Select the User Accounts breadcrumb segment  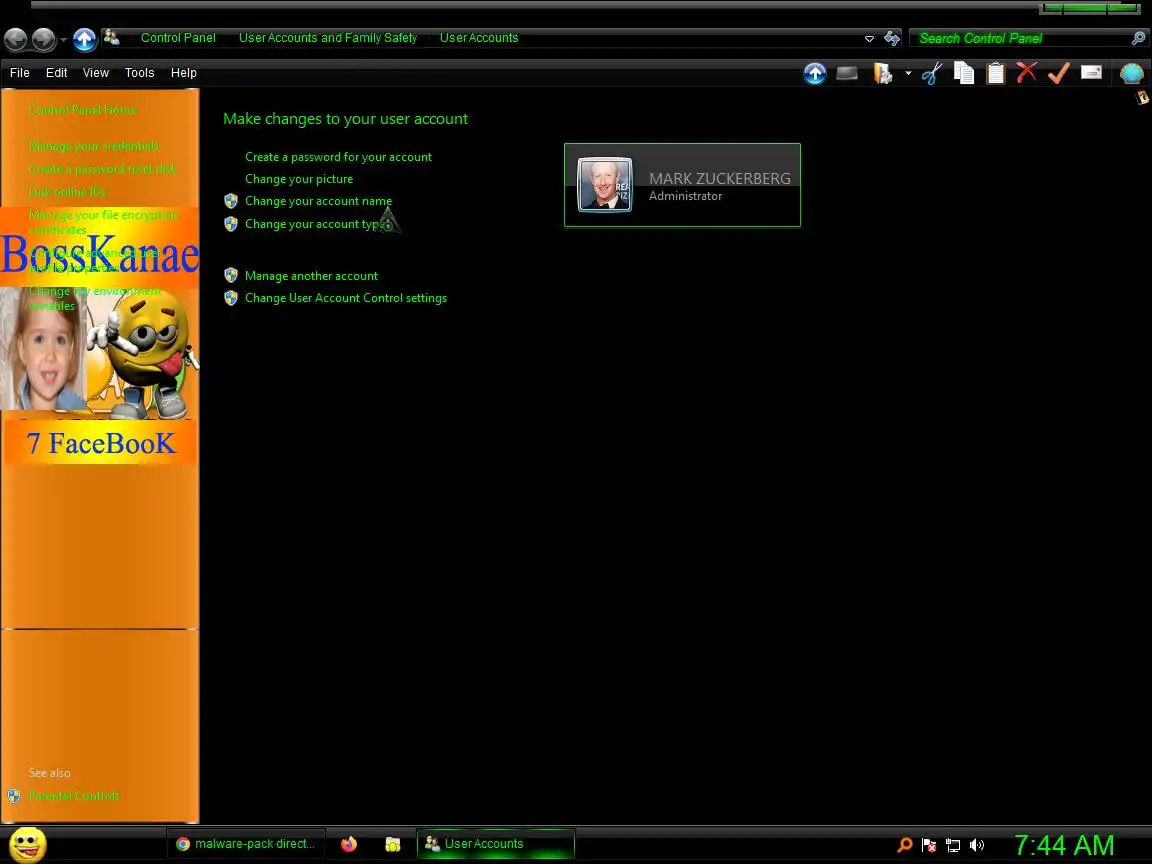tap(479, 37)
